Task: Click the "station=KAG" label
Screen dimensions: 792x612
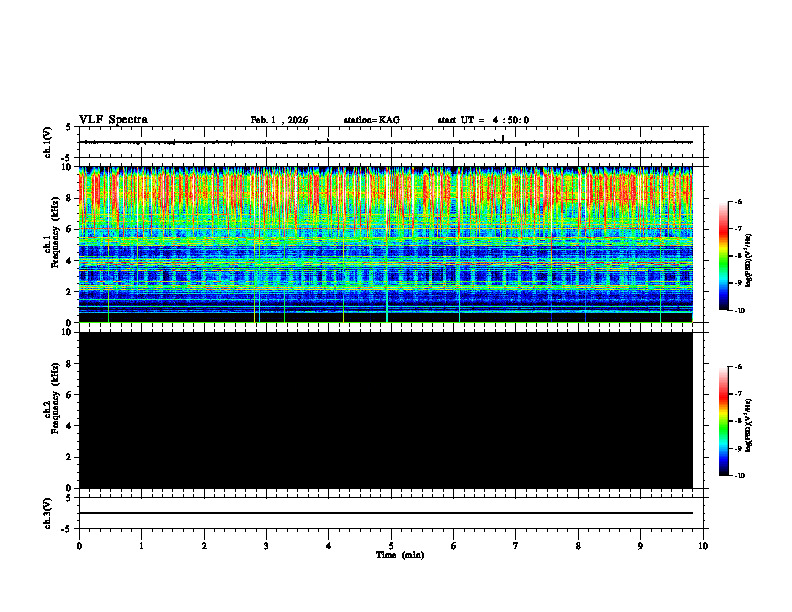Action: 371,120
